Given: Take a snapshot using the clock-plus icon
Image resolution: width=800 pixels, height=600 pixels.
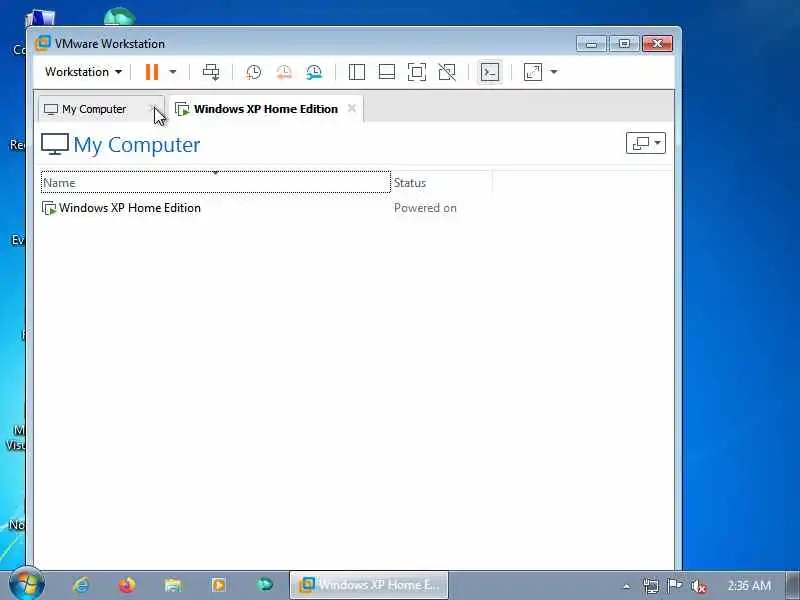Looking at the screenshot, I should 253,72.
